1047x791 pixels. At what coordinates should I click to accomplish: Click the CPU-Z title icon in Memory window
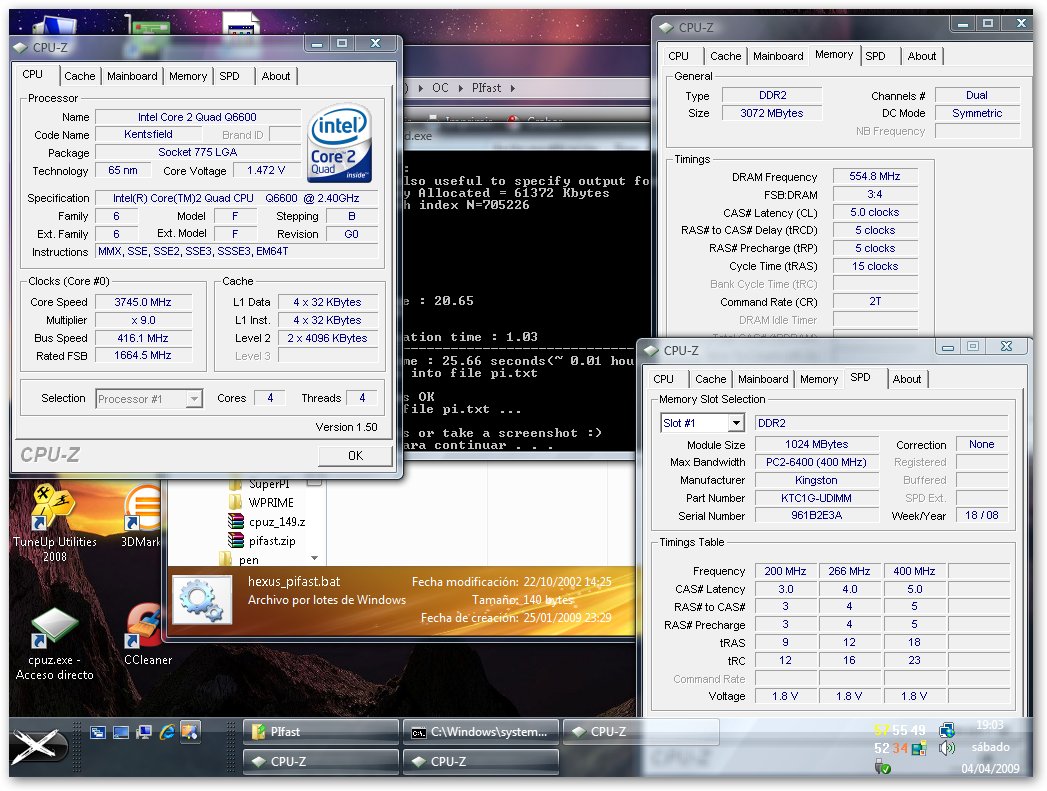click(666, 27)
